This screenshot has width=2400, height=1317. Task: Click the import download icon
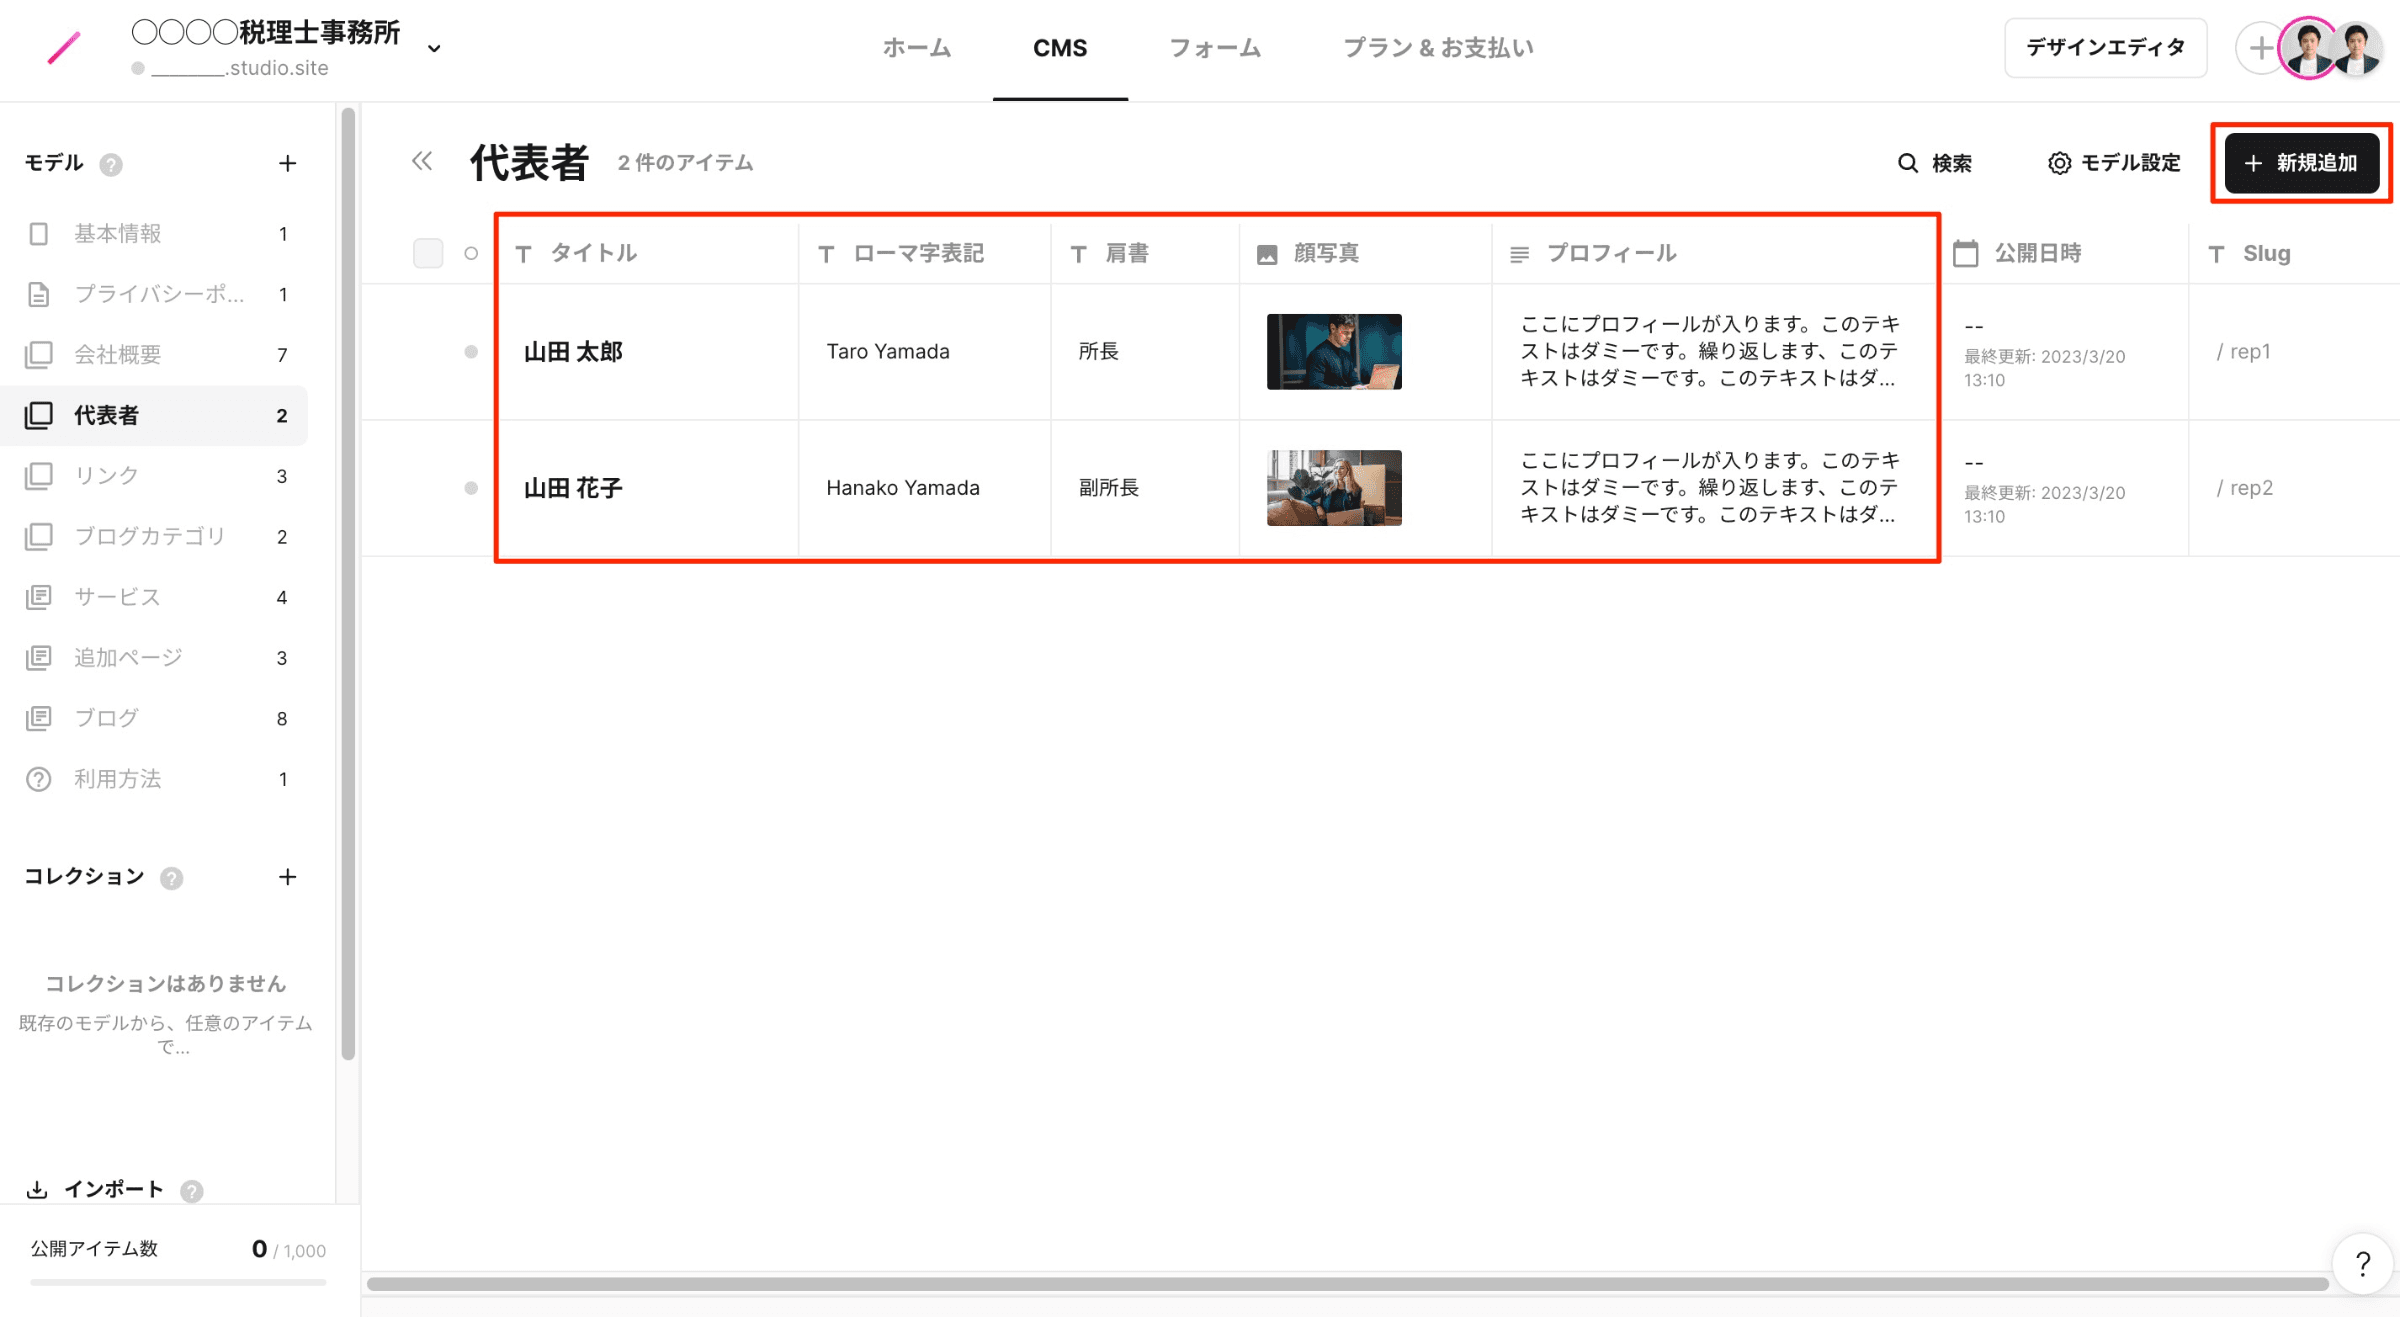point(37,1189)
